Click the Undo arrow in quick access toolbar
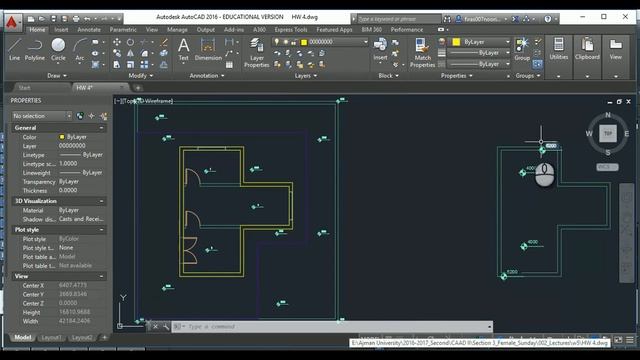Image resolution: width=640 pixels, height=360 pixels. (87, 19)
